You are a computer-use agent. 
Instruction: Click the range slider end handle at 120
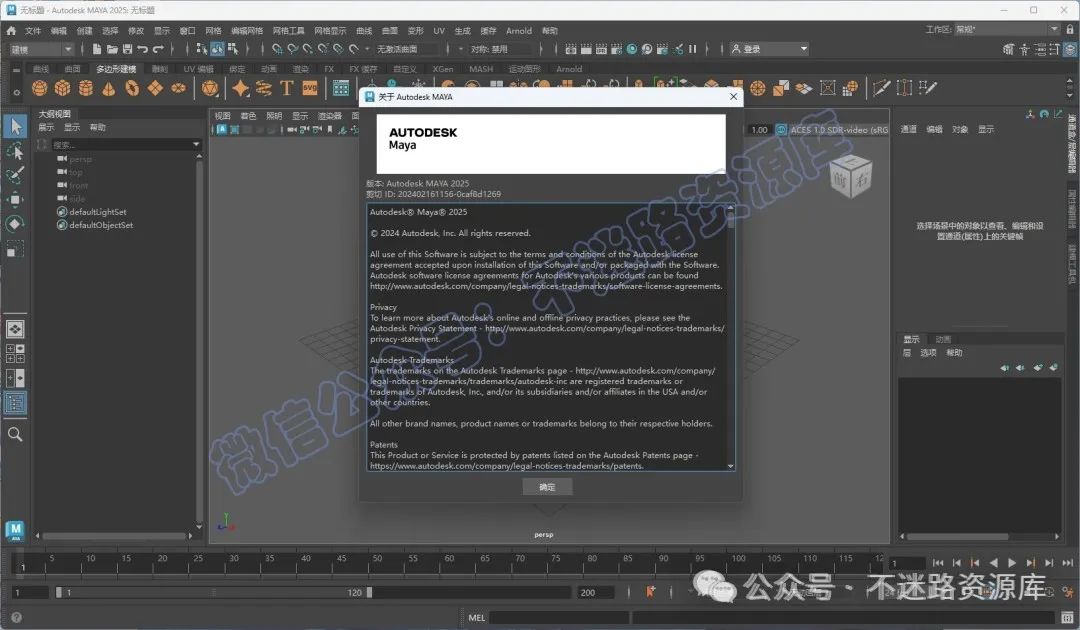(369, 592)
